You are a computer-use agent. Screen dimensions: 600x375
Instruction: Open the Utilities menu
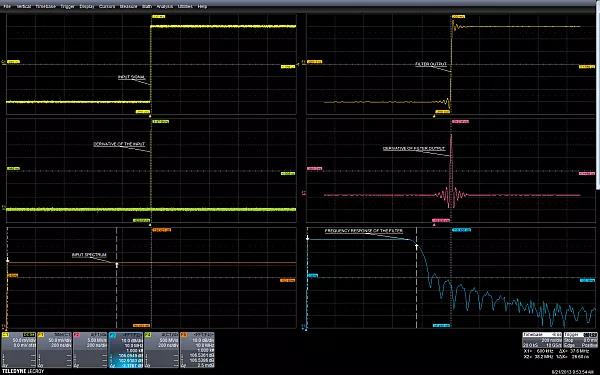(x=185, y=7)
